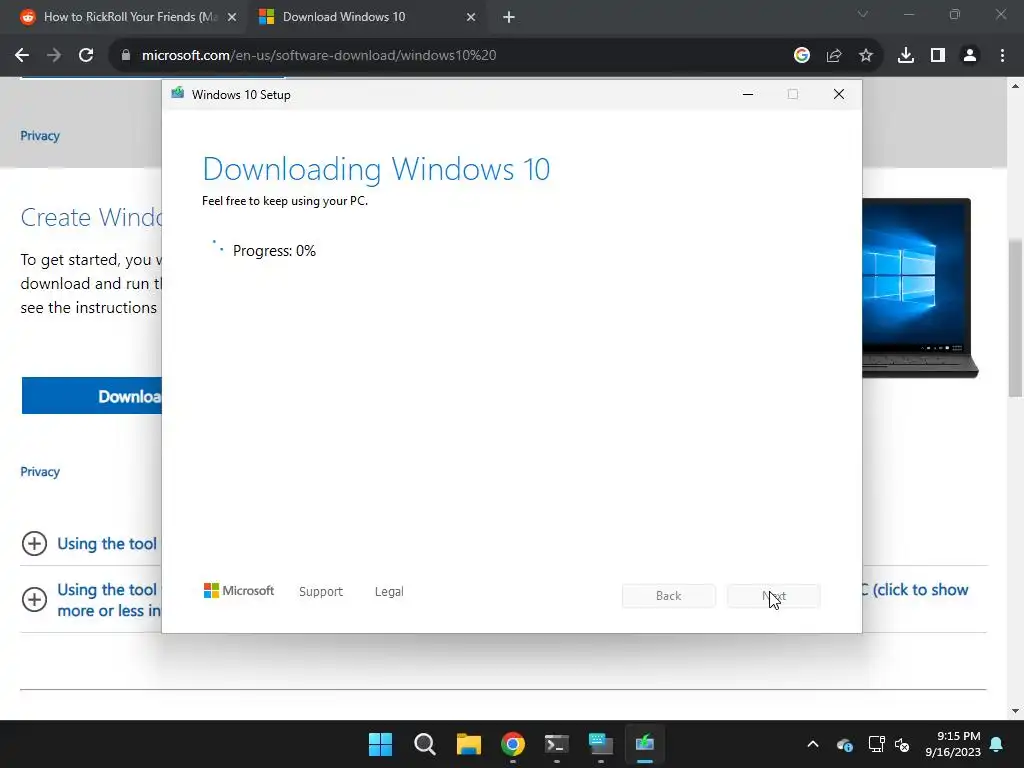Toggle Chrome side panel icon
The image size is (1024, 768).
[938, 56]
